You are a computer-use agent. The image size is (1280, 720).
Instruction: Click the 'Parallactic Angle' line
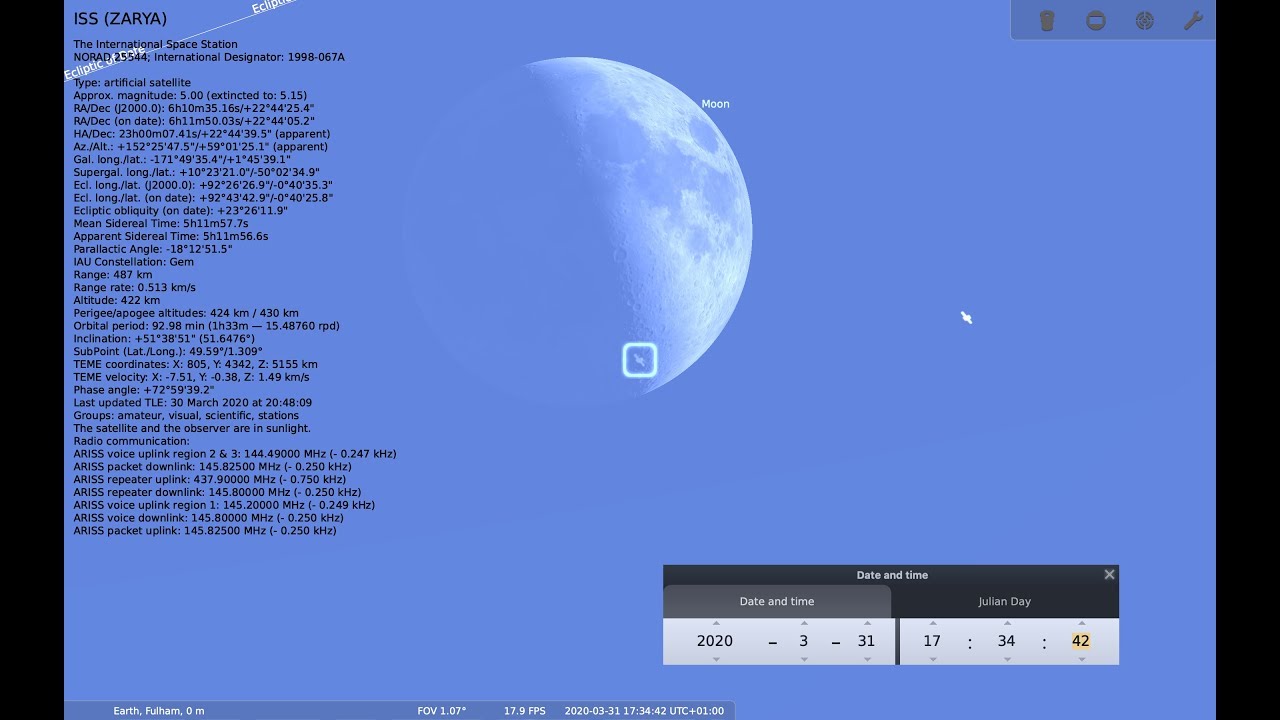pos(153,249)
